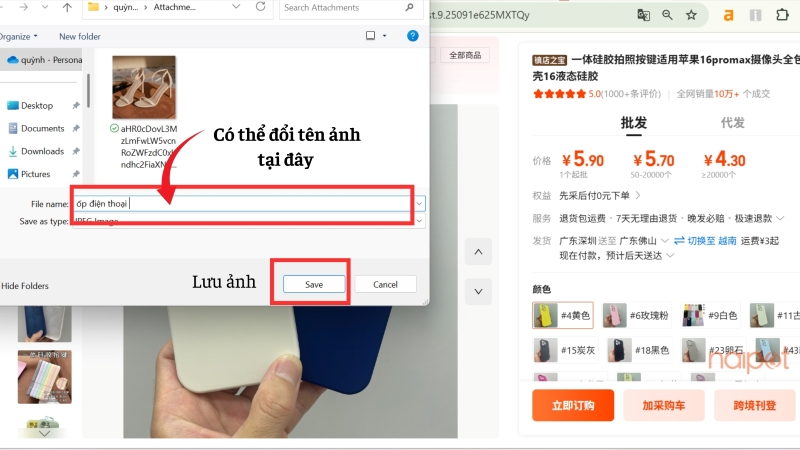This screenshot has height=450, width=800.
Task: Bookmark this page with star
Action: [691, 15]
